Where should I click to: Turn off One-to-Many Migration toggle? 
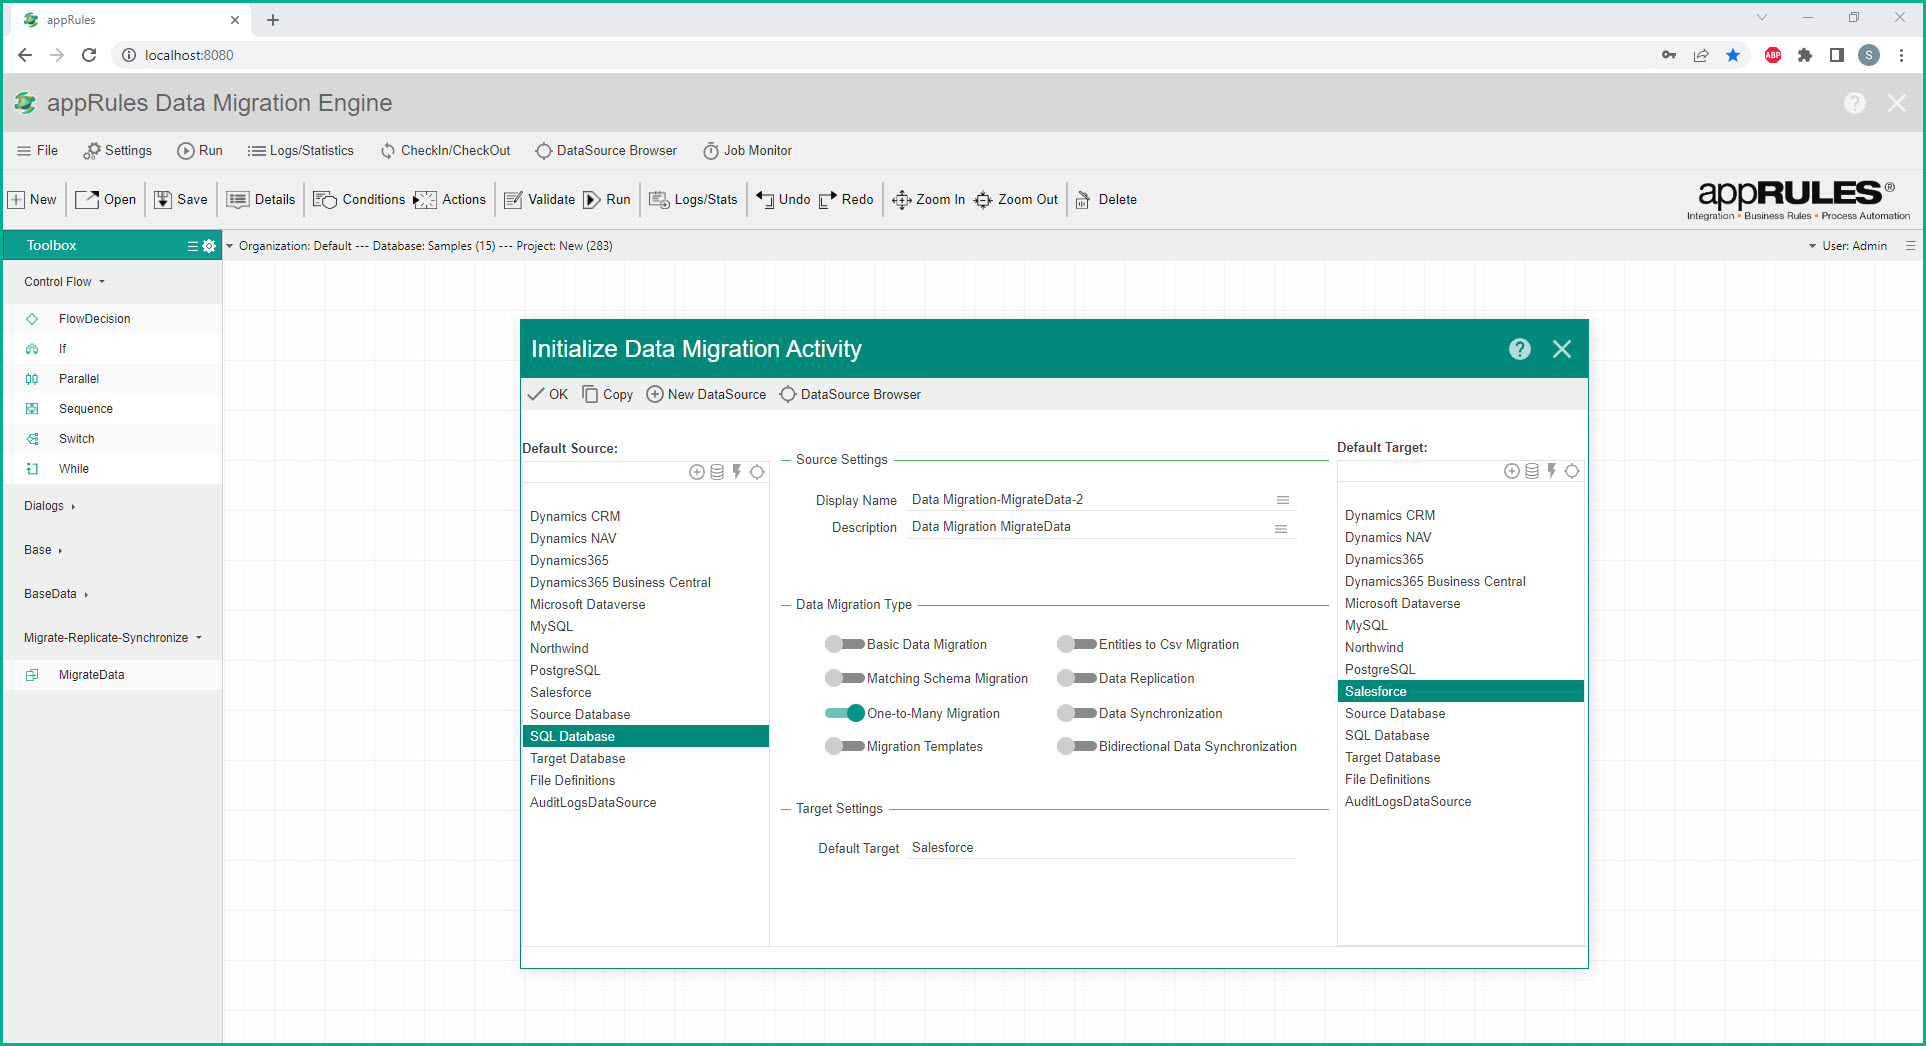(845, 713)
